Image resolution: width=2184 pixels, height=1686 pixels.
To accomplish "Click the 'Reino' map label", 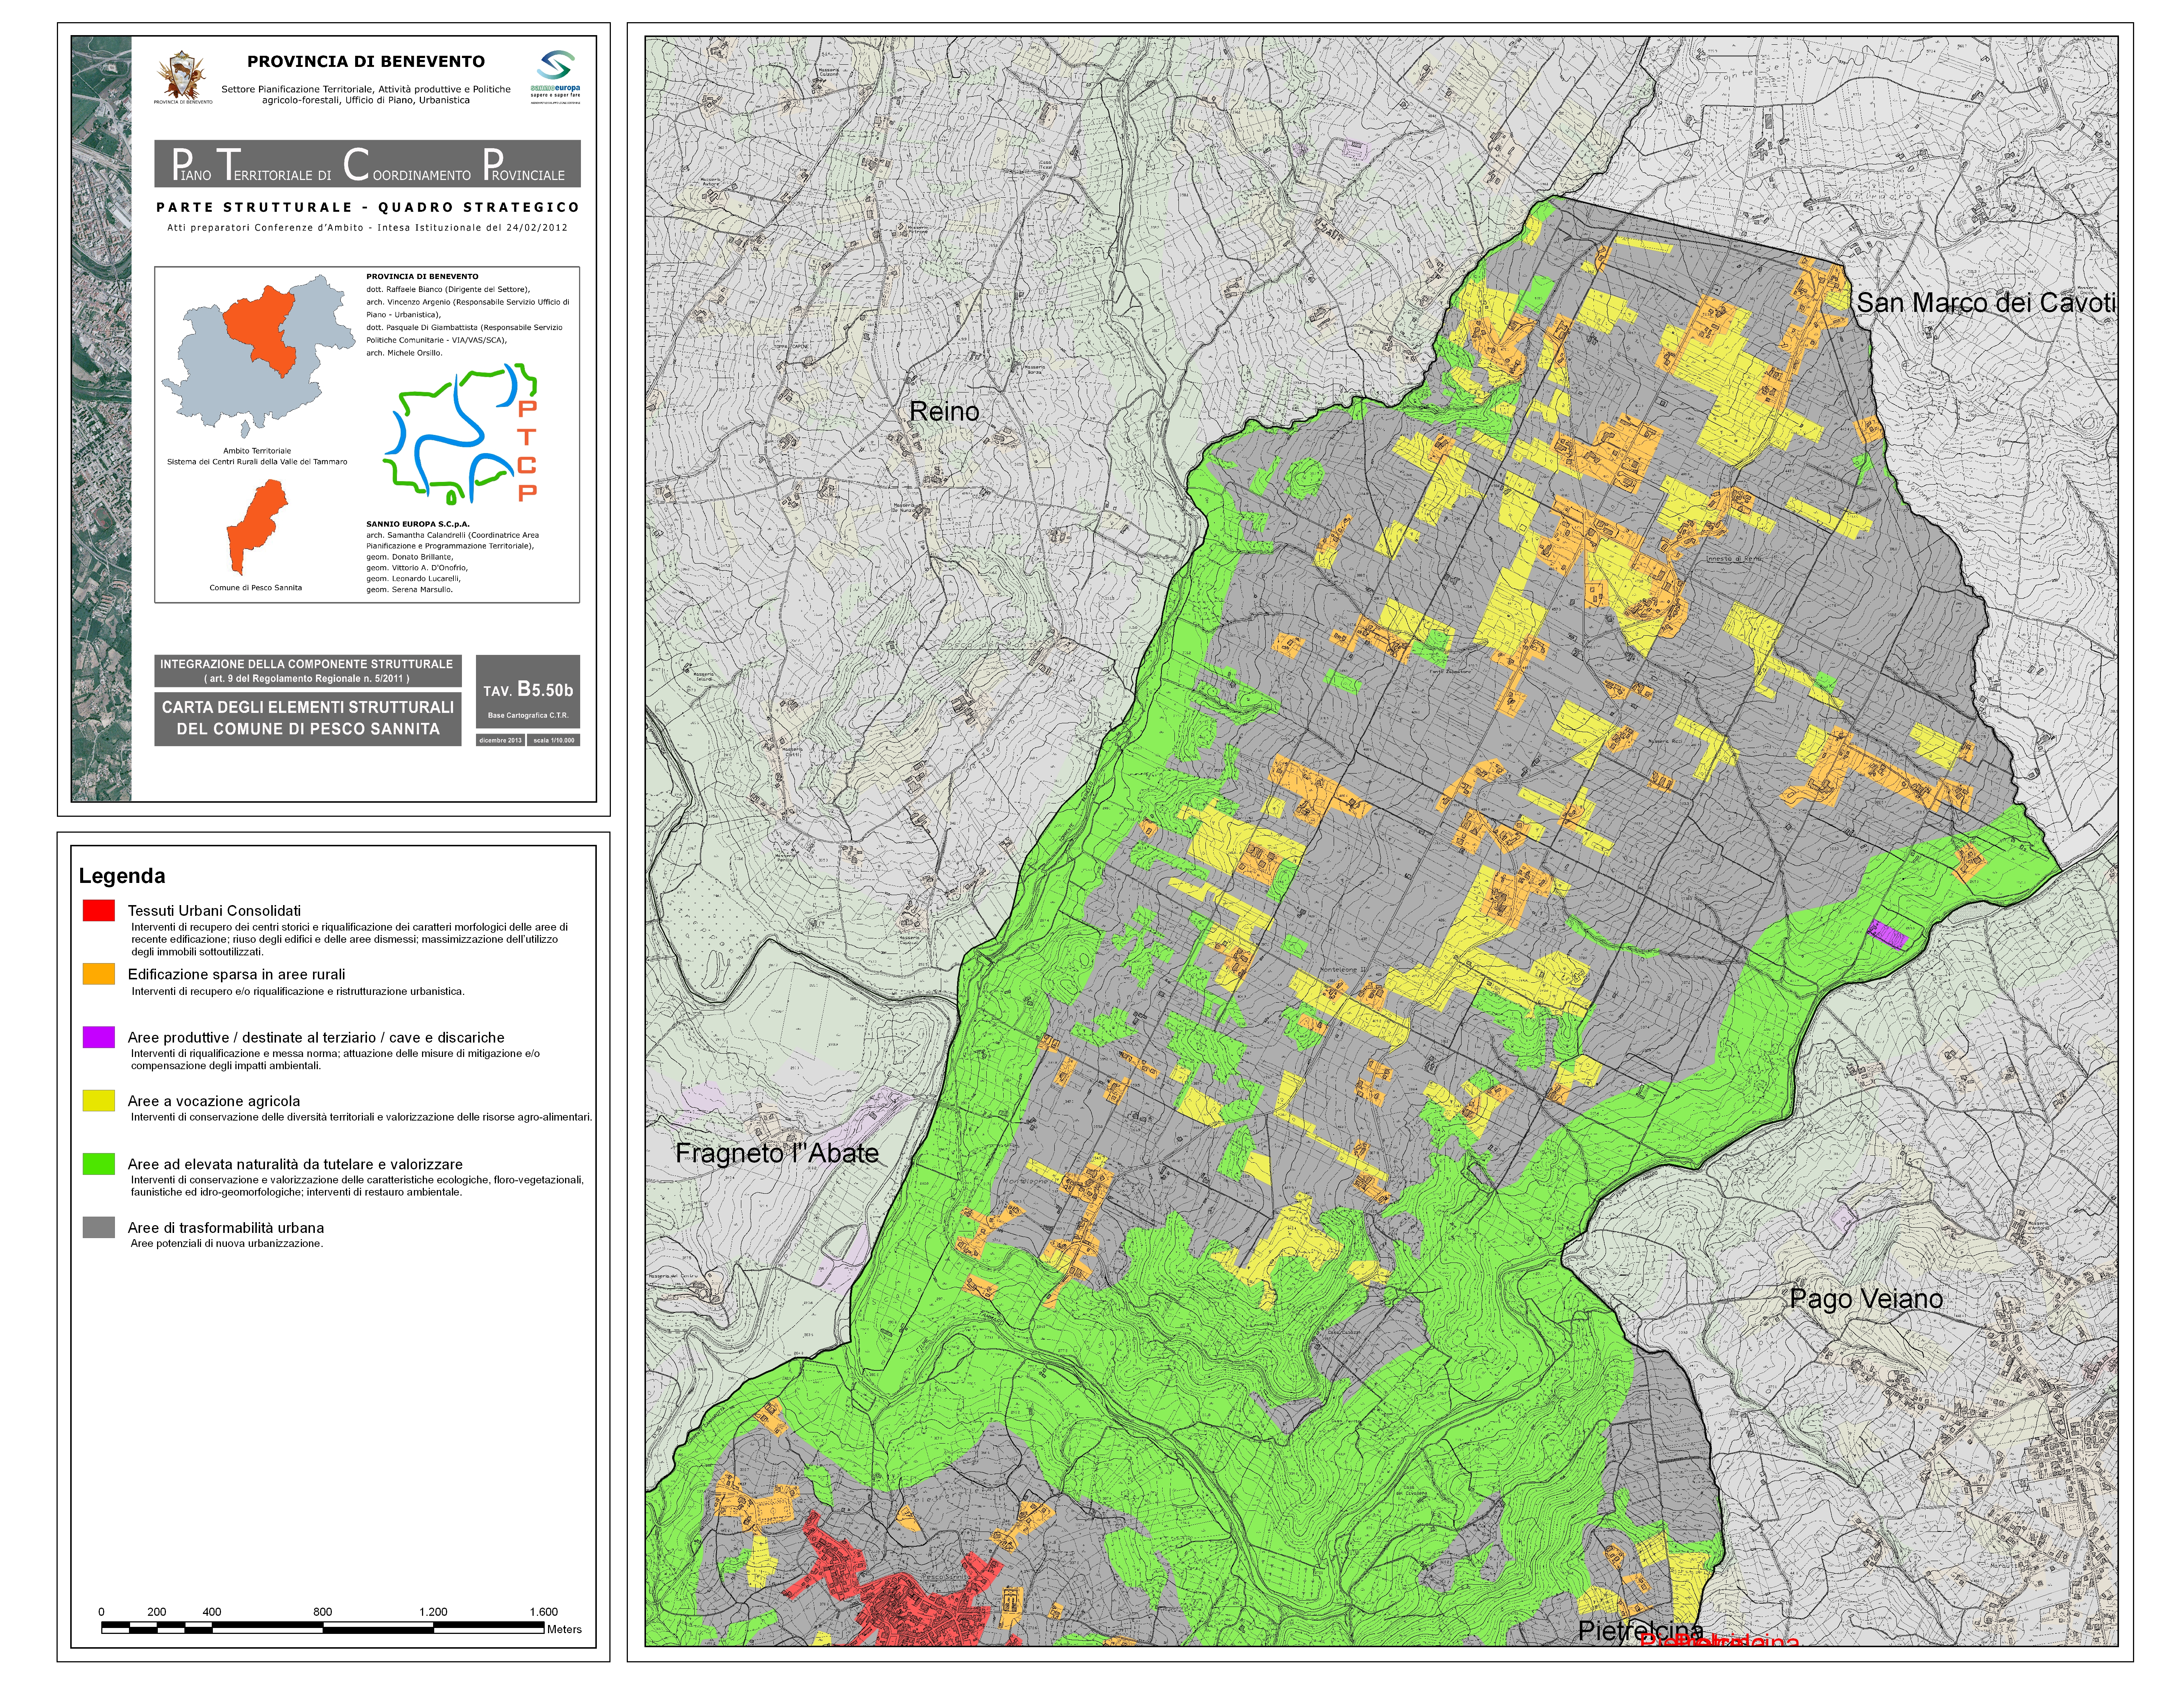I will click(x=944, y=411).
